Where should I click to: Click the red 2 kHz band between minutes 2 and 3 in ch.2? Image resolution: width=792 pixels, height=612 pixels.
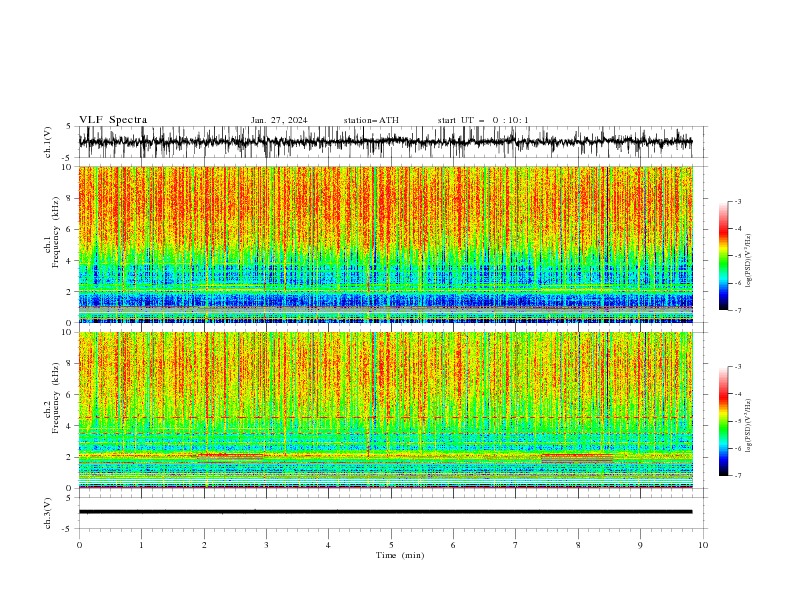pyautogui.click(x=230, y=455)
